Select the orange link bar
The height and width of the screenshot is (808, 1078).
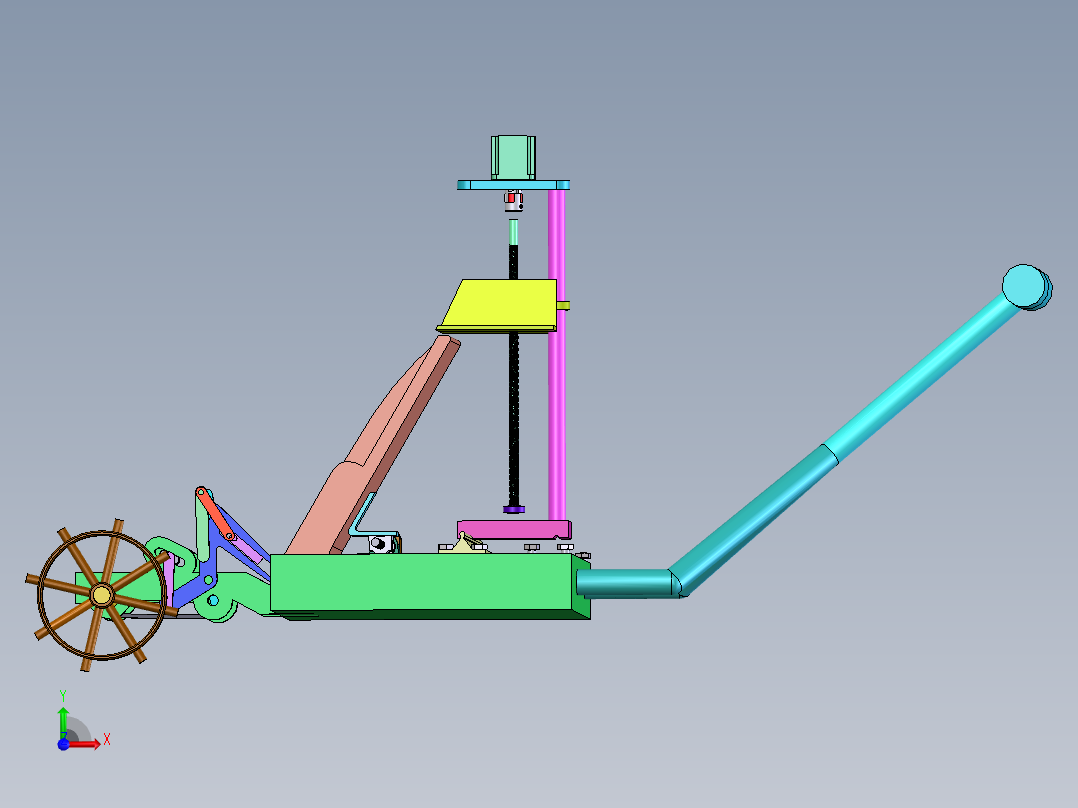click(214, 514)
